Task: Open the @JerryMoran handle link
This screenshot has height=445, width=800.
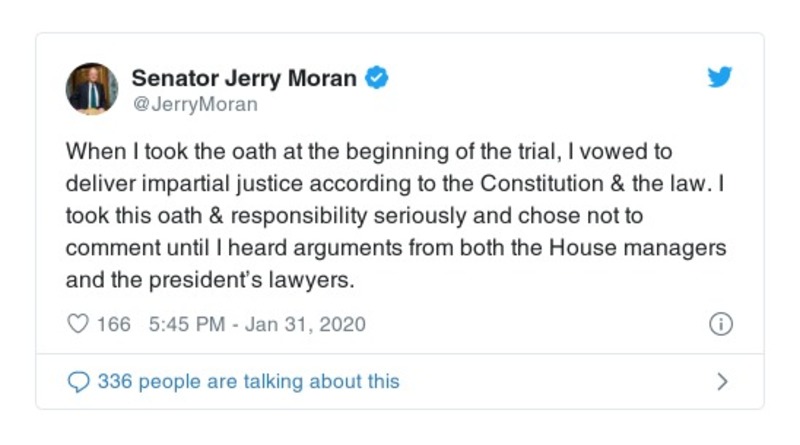Action: pyautogui.click(x=194, y=104)
